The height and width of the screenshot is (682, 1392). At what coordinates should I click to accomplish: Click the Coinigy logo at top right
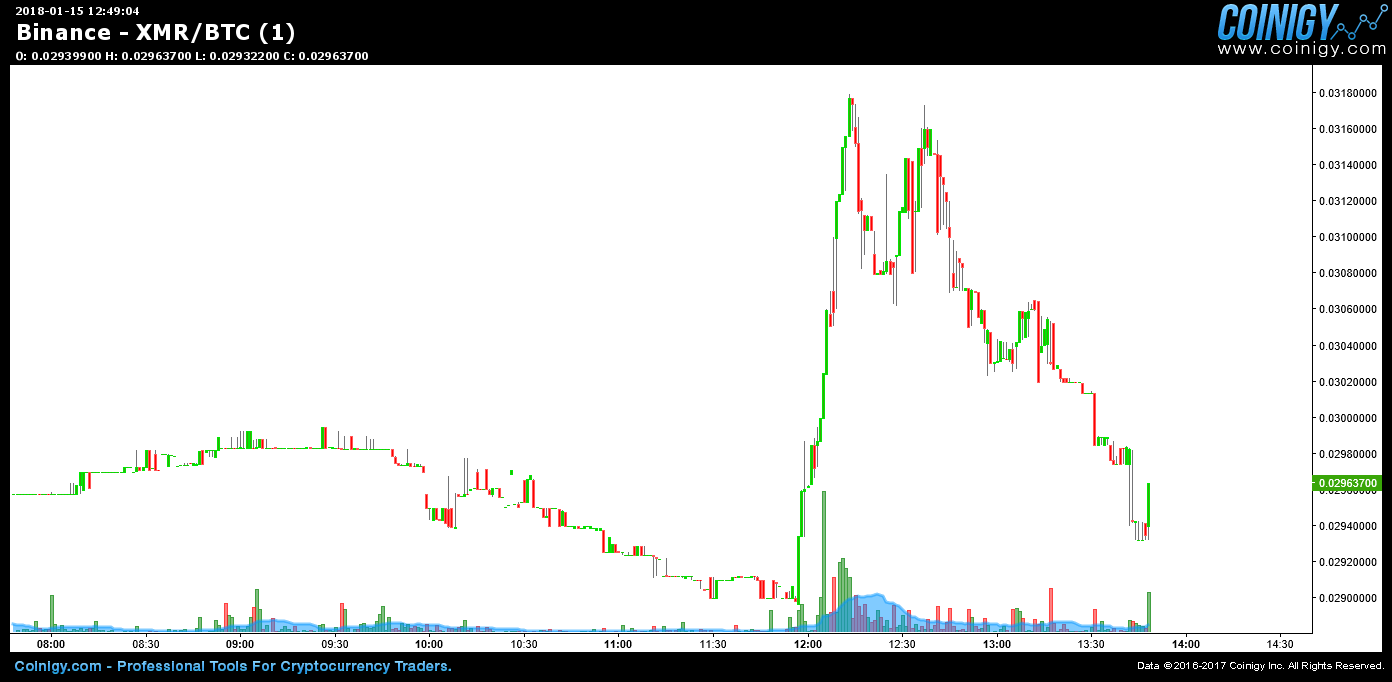click(x=1301, y=20)
